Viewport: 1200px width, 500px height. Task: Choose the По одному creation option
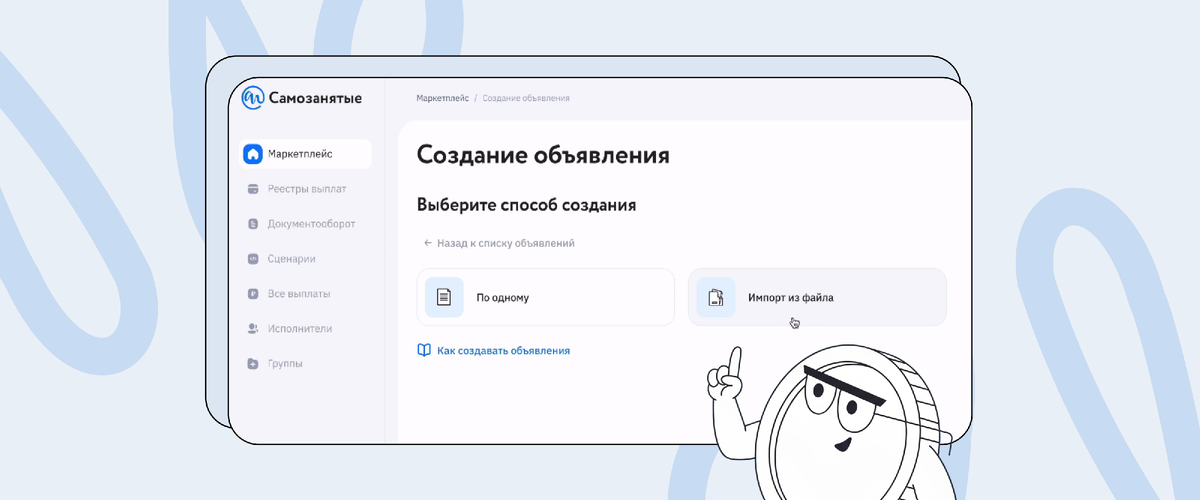click(546, 297)
